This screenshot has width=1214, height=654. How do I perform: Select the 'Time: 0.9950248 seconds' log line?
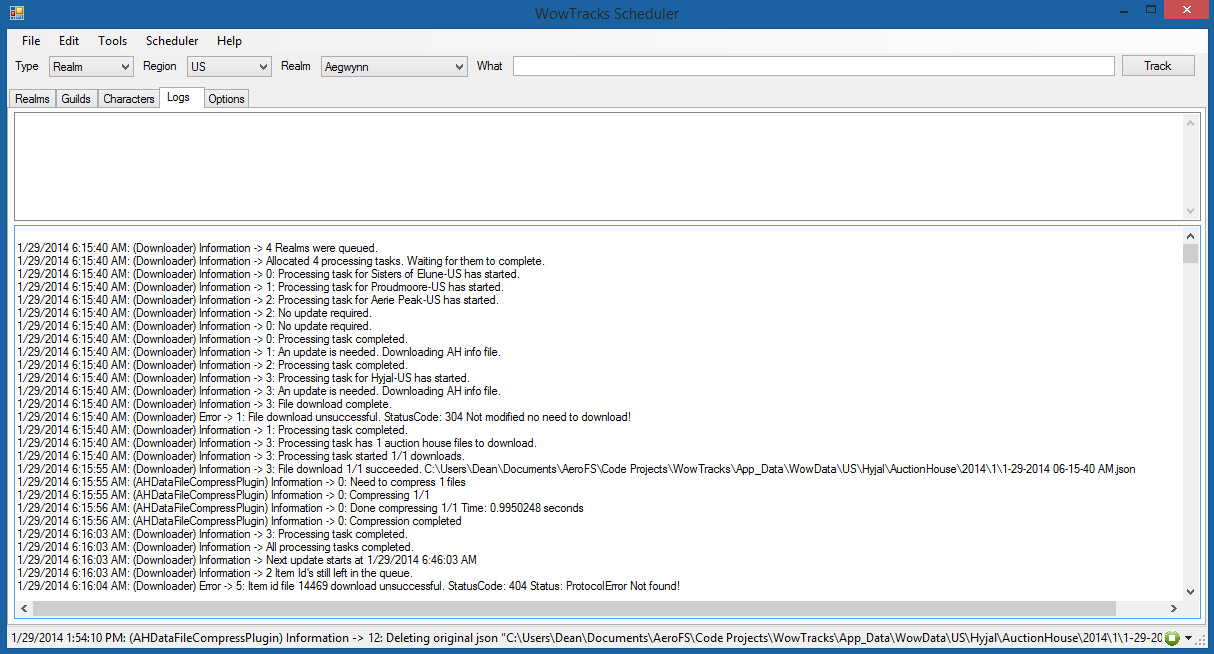click(301, 508)
